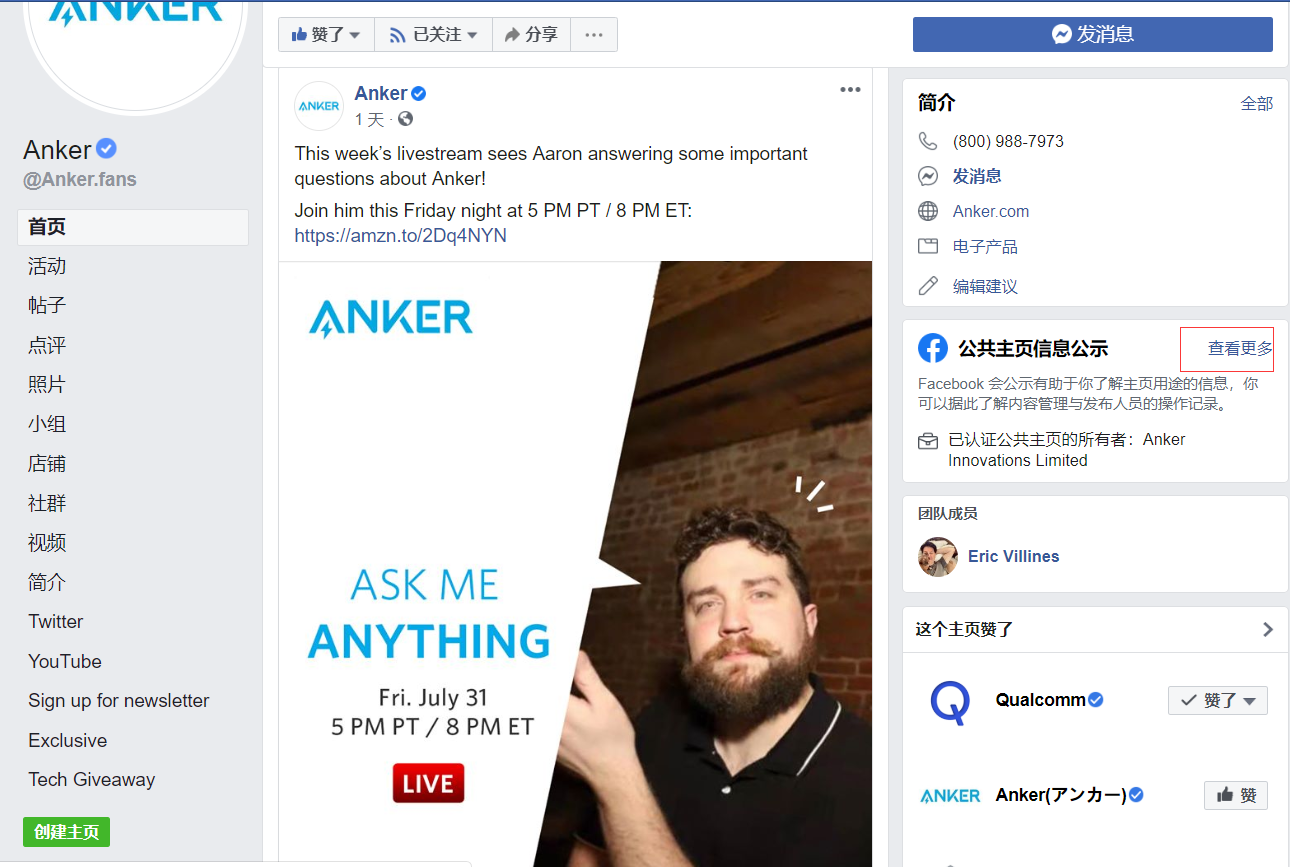The image size is (1290, 867).
Task: Expand the 这个主页赞了 section chevron
Action: (x=1268, y=630)
